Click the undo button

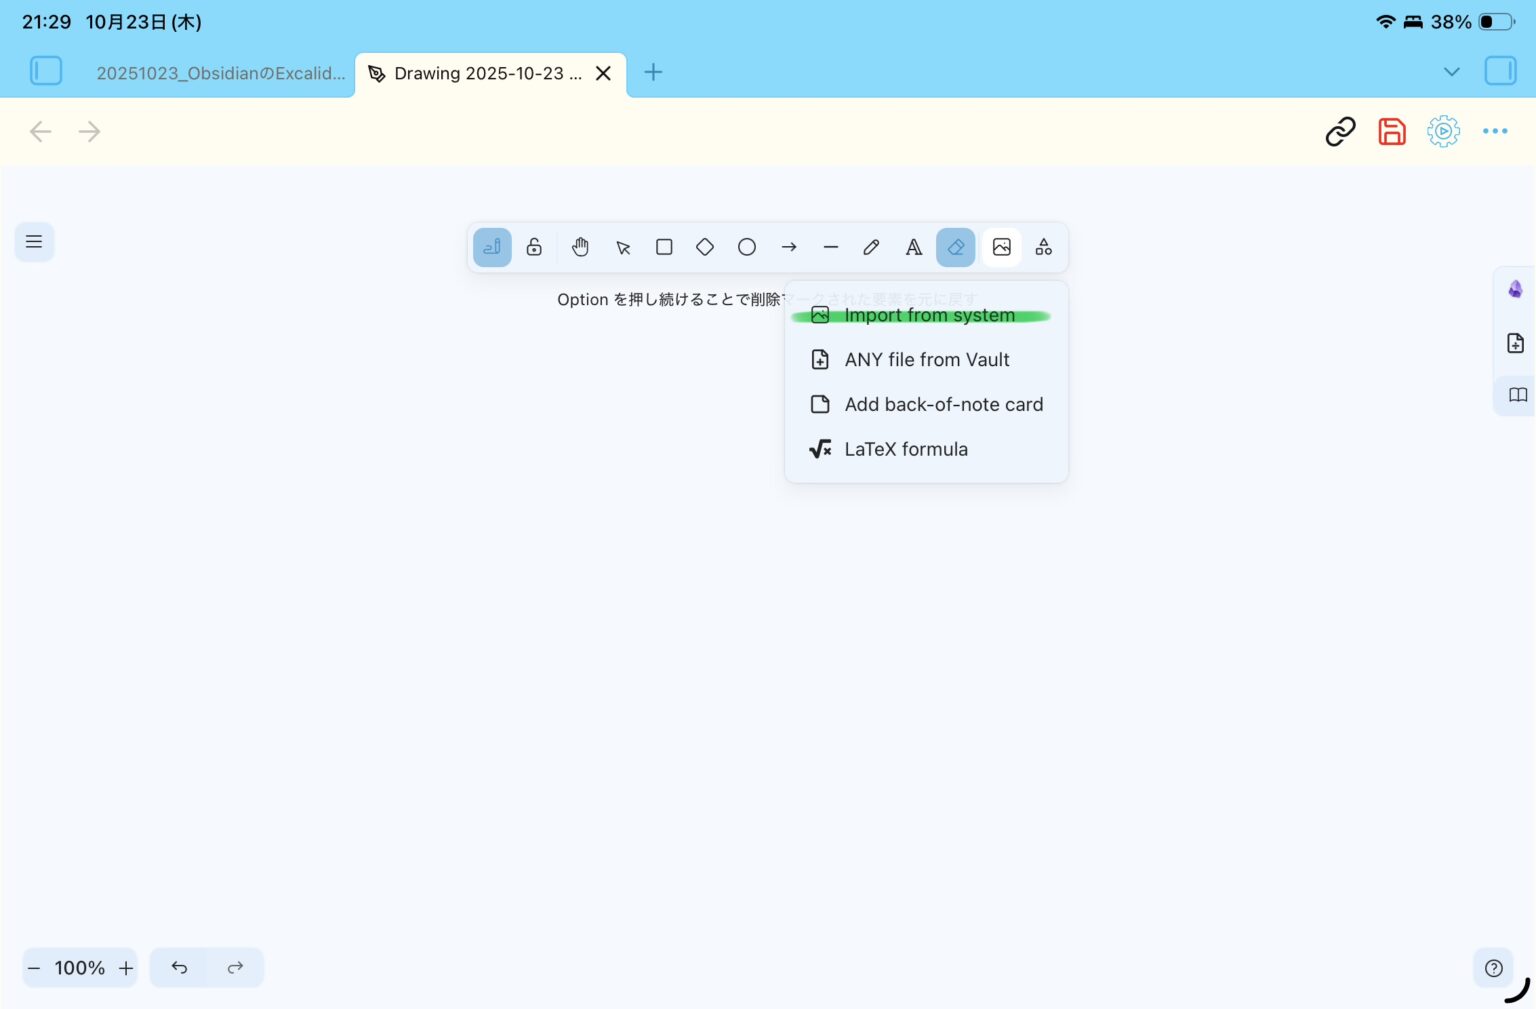tap(179, 967)
